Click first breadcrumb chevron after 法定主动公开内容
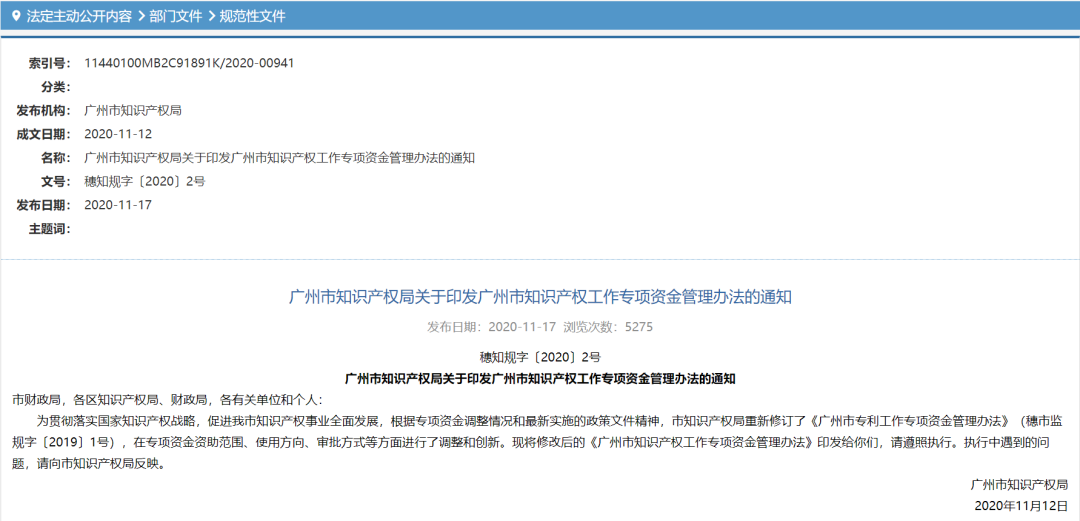Image resolution: width=1080 pixels, height=521 pixels. tap(141, 17)
